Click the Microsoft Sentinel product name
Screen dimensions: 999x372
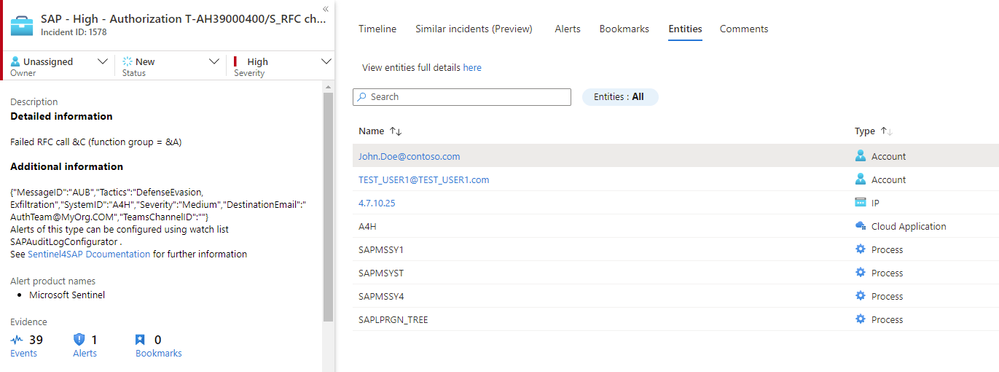67,295
